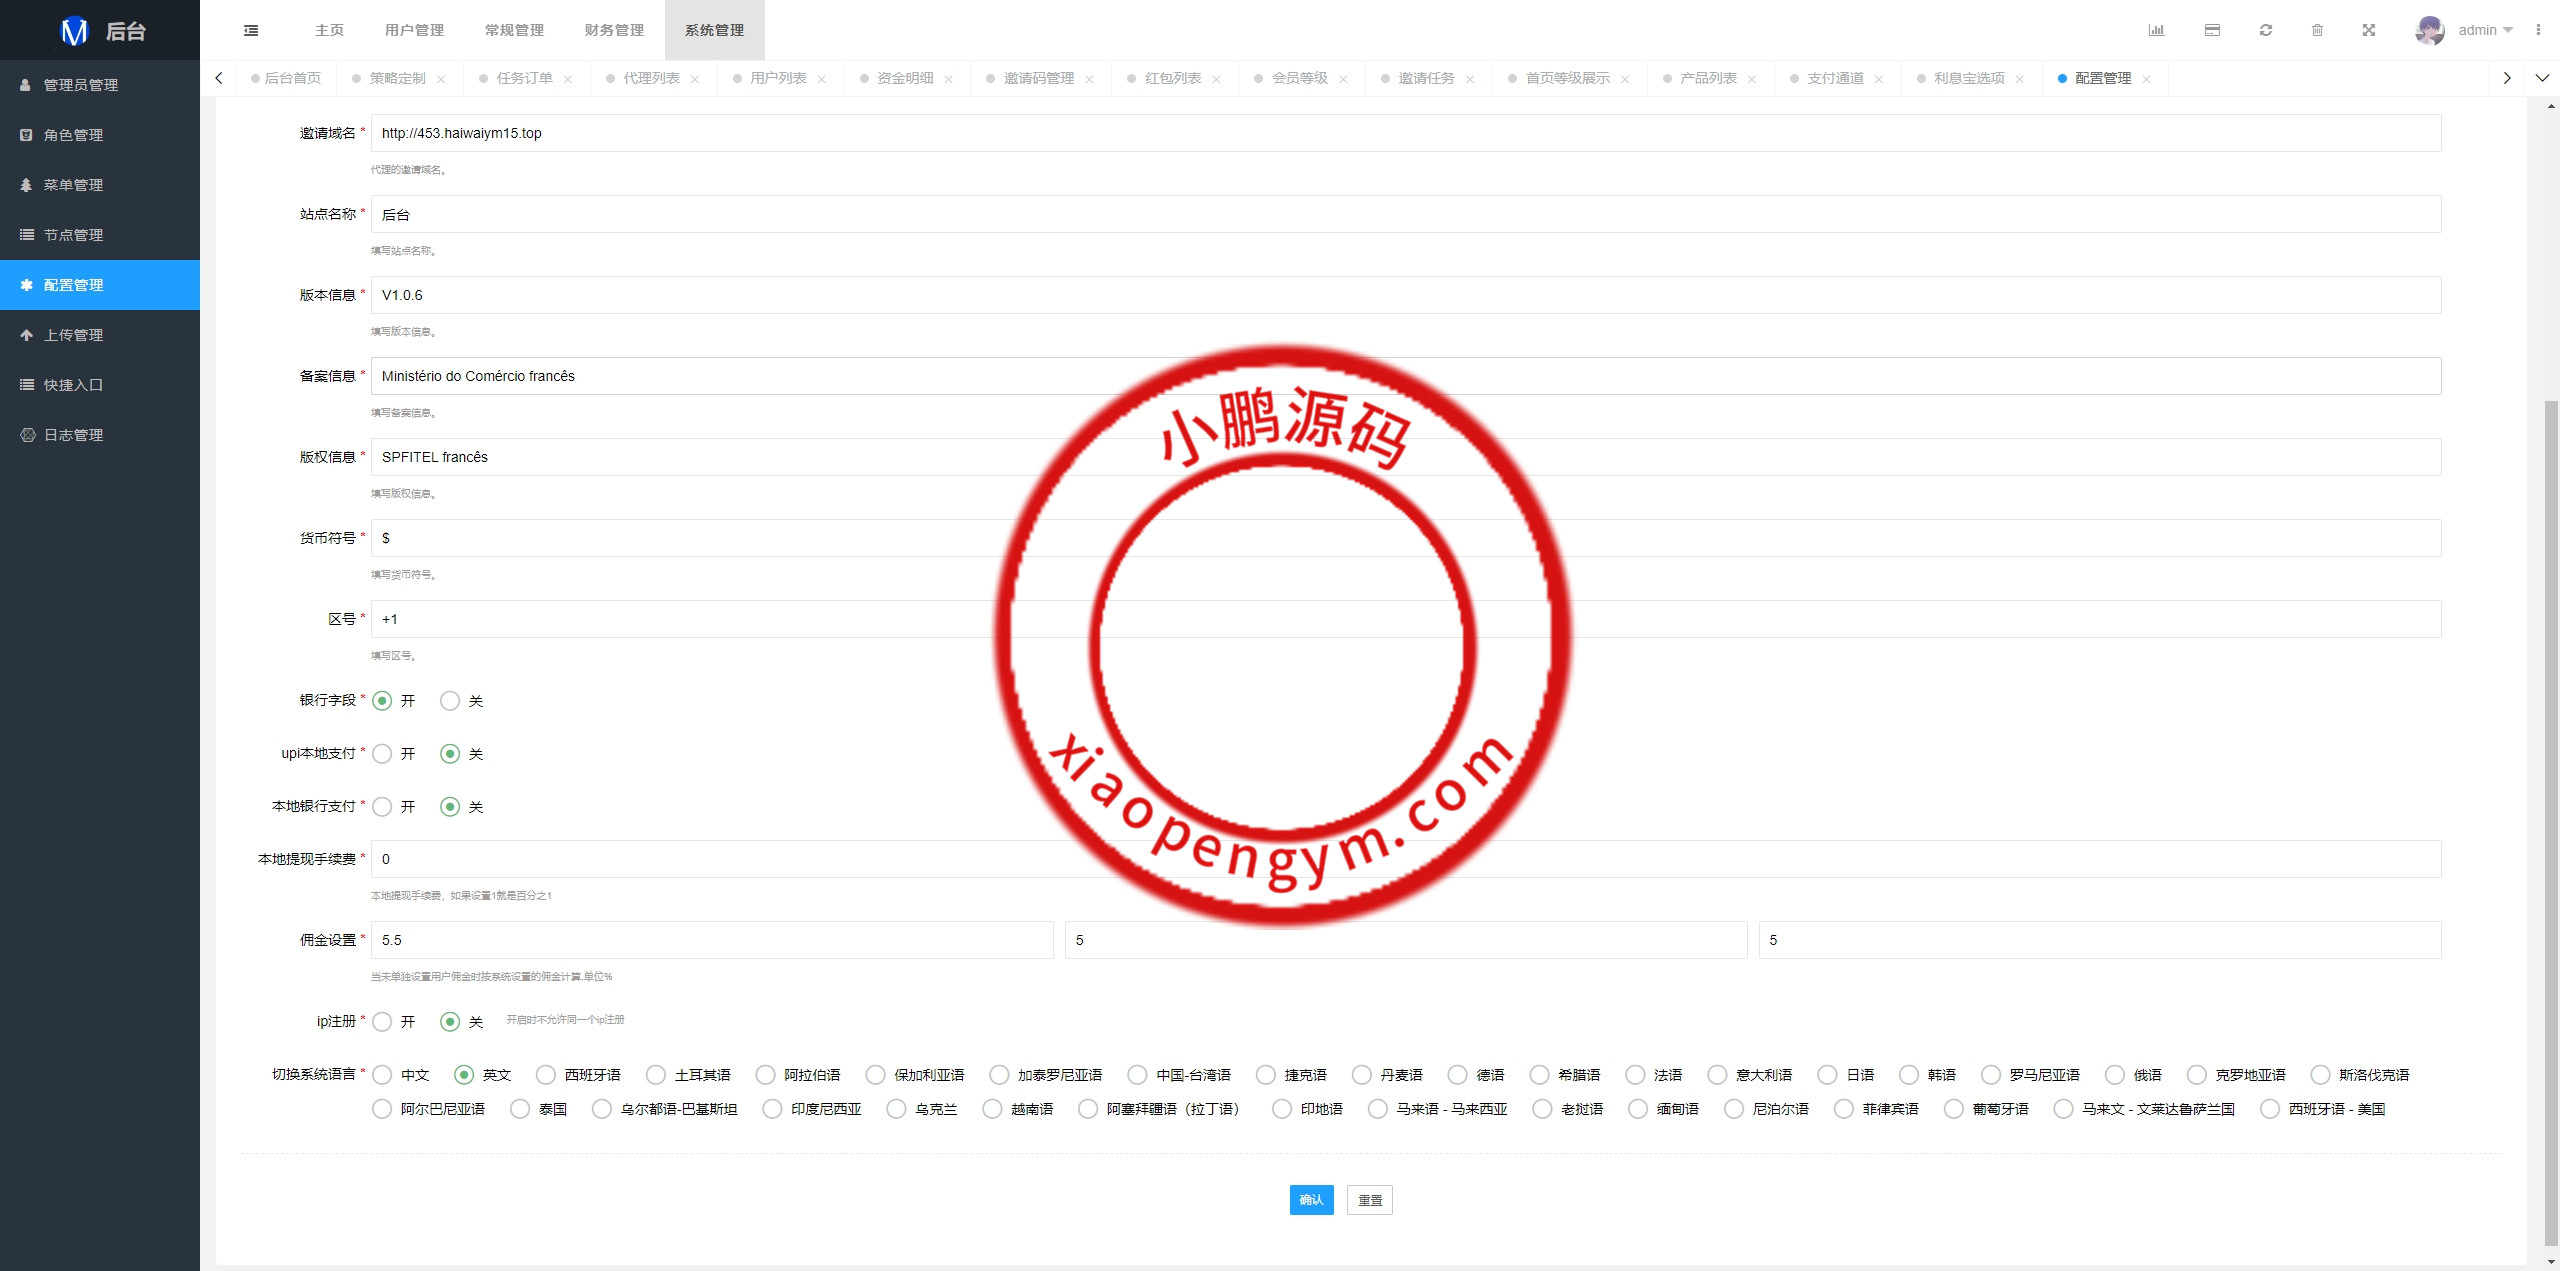Screen dimensions: 2560x1271
Task: Switch to the 支付通道 tab
Action: tap(1836, 78)
